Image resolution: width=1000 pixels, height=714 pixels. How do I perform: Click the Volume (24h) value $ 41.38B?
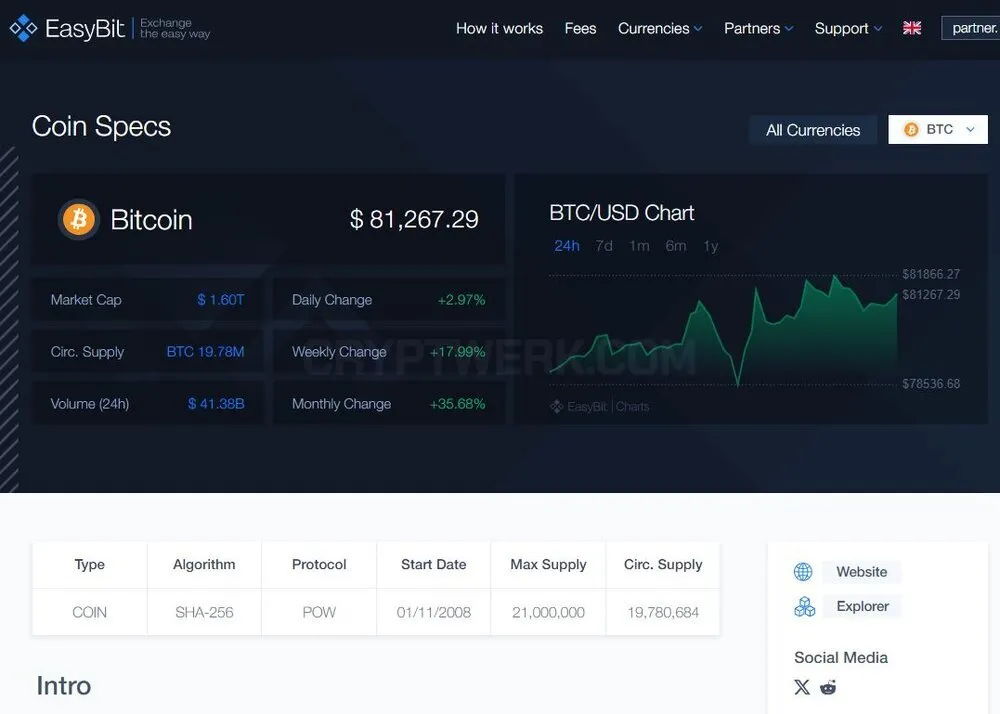(x=216, y=404)
